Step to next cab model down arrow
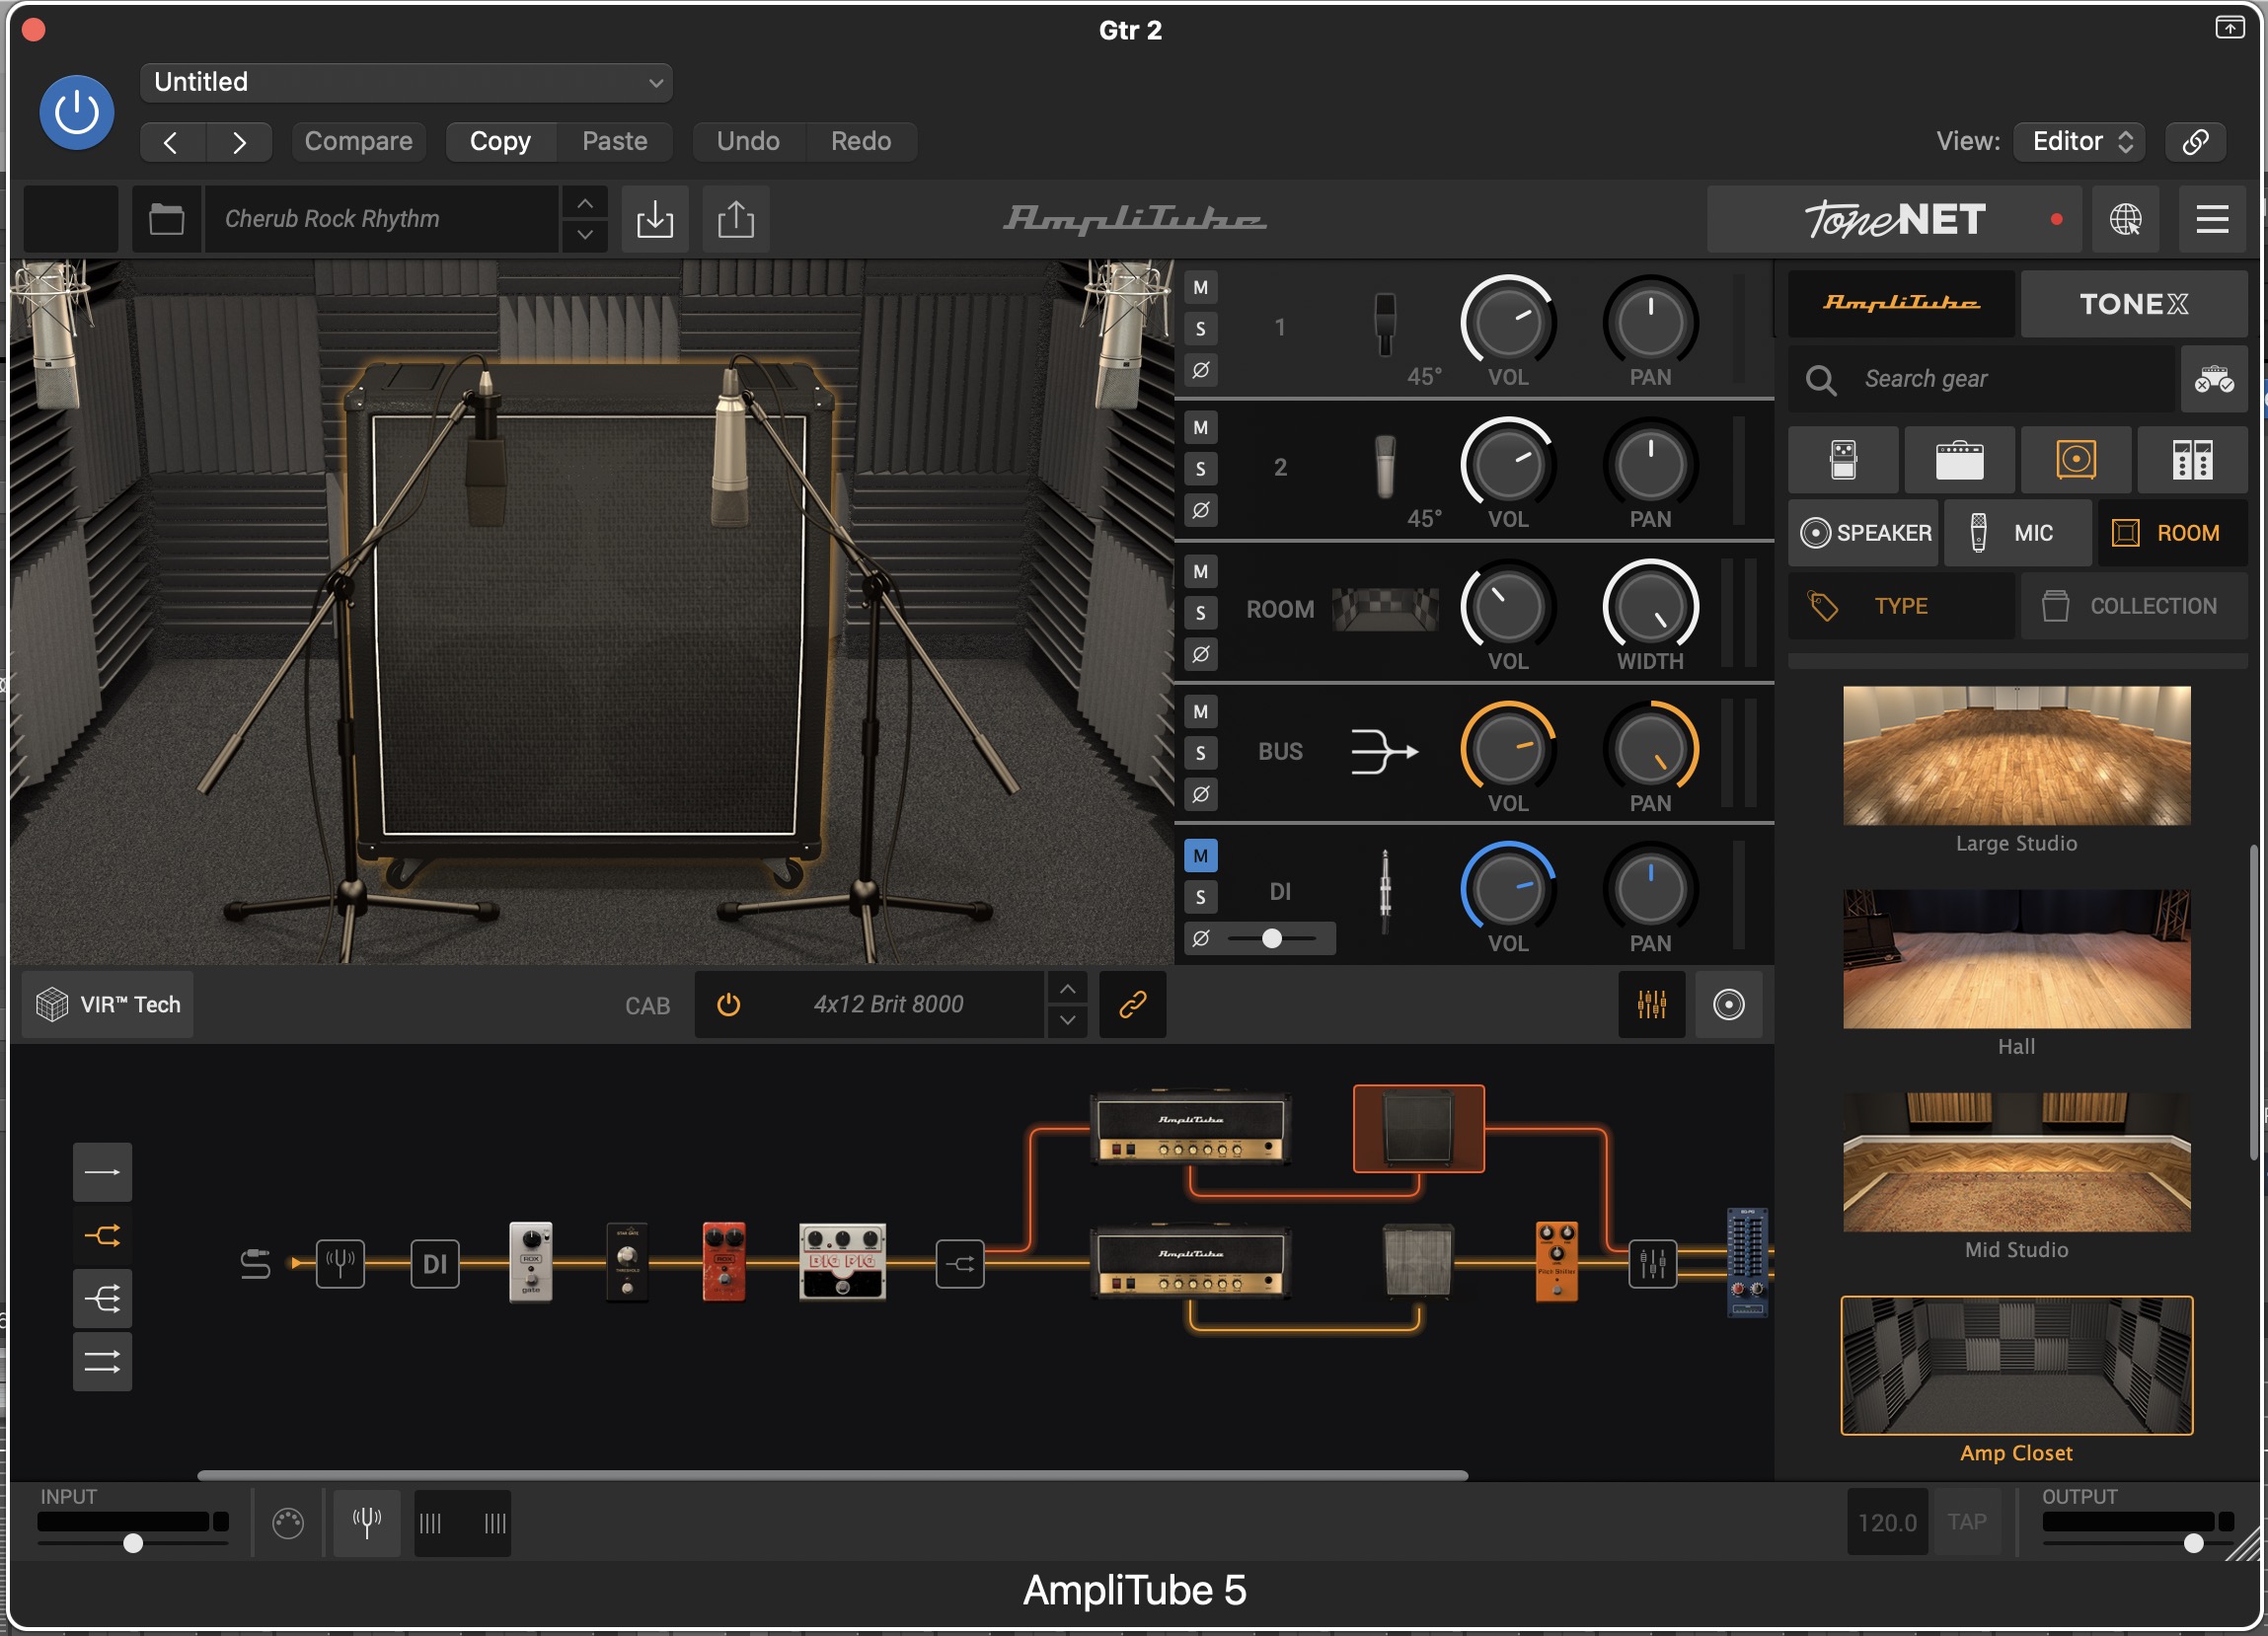The width and height of the screenshot is (2268, 1636). point(1067,1021)
